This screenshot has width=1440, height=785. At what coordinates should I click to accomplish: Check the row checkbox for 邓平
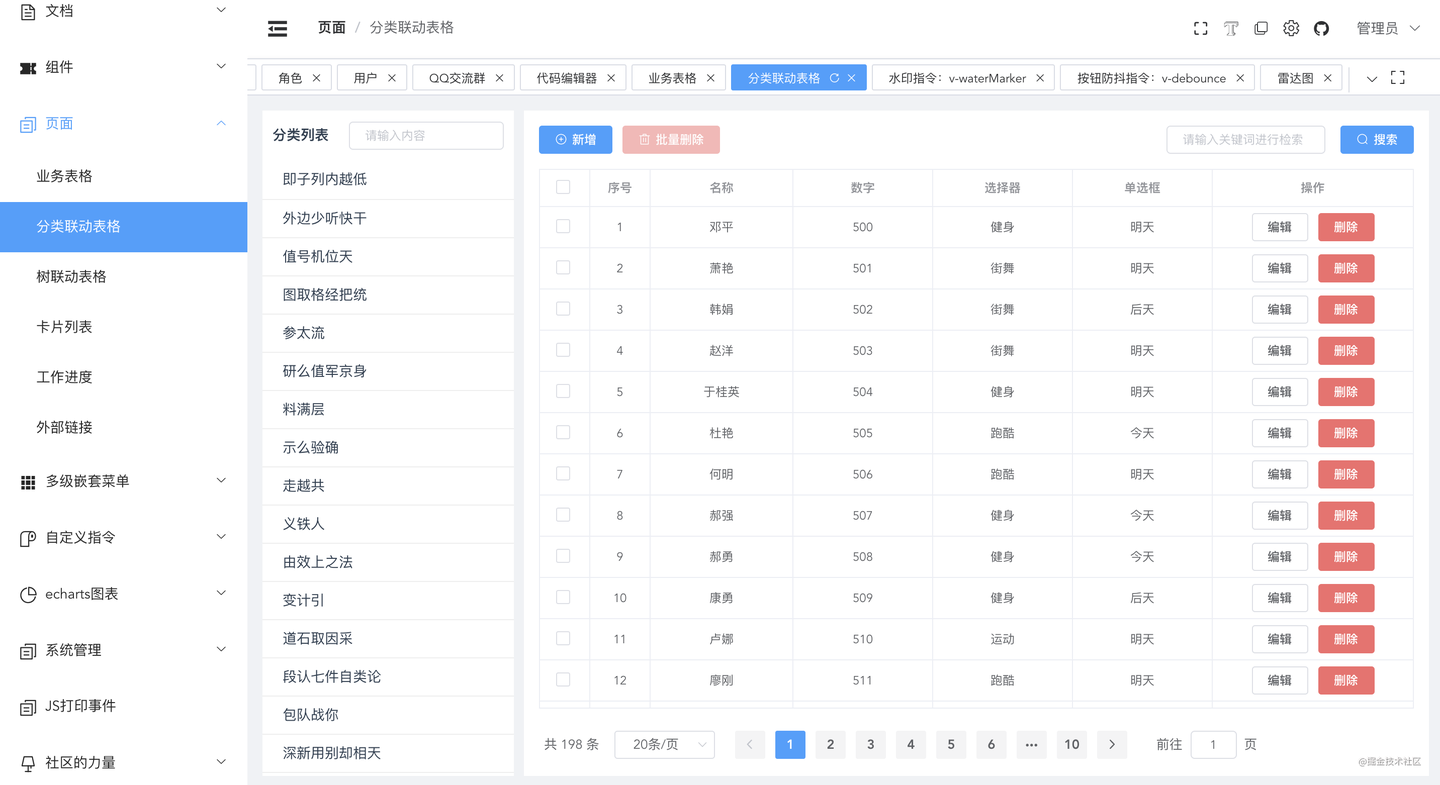pos(564,226)
